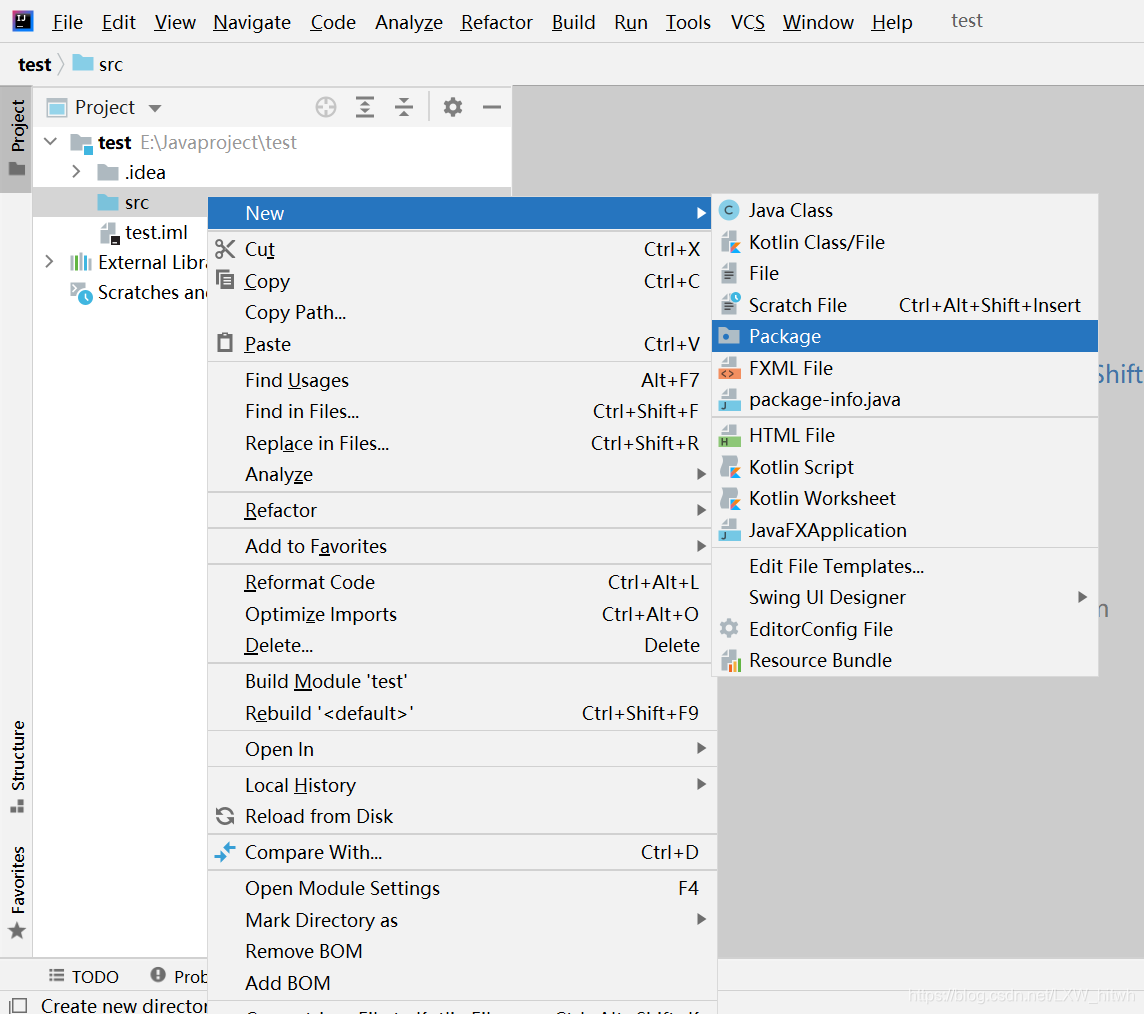Open the Local History submenu

461,785
